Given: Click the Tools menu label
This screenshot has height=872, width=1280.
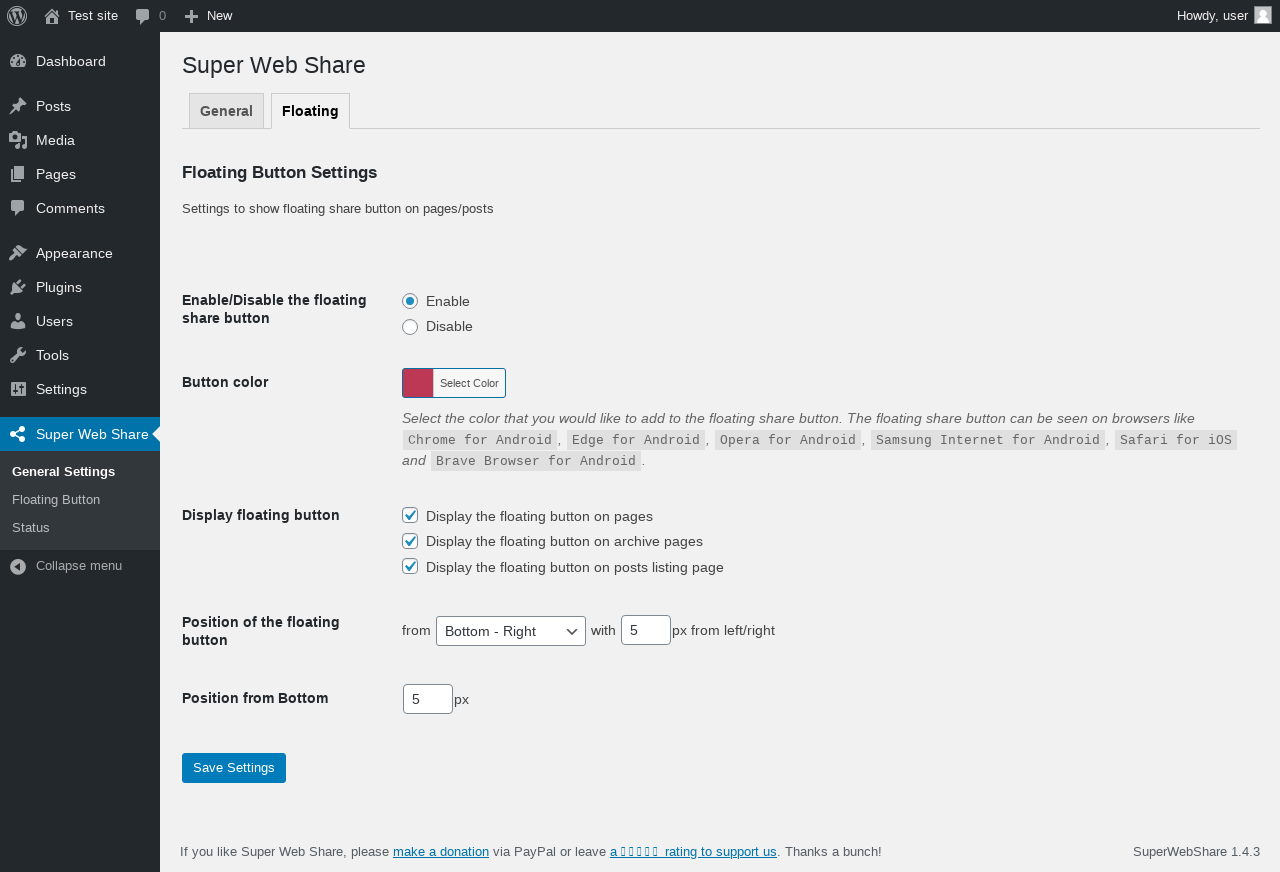Looking at the screenshot, I should click(x=52, y=355).
